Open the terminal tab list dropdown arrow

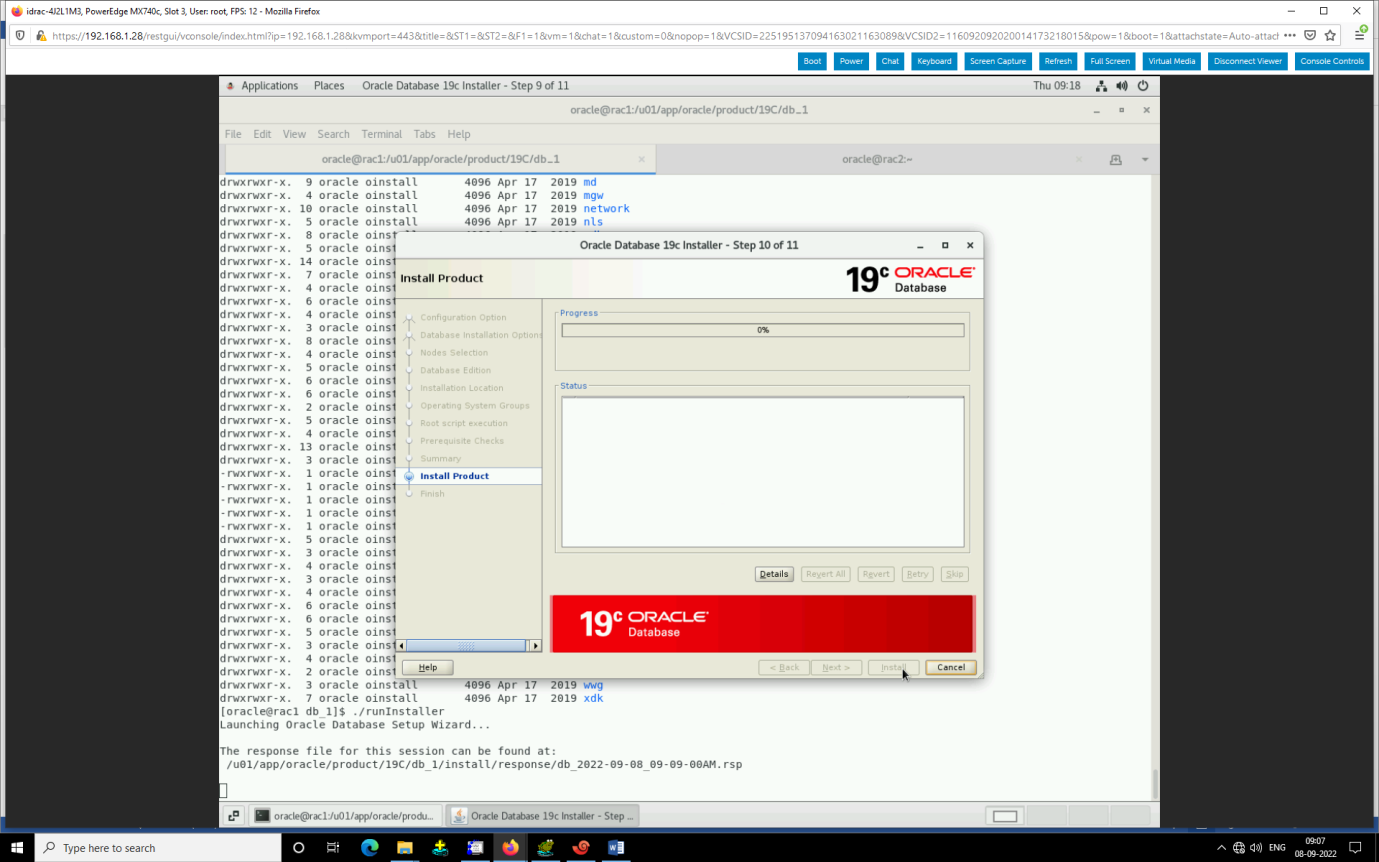pos(1145,160)
